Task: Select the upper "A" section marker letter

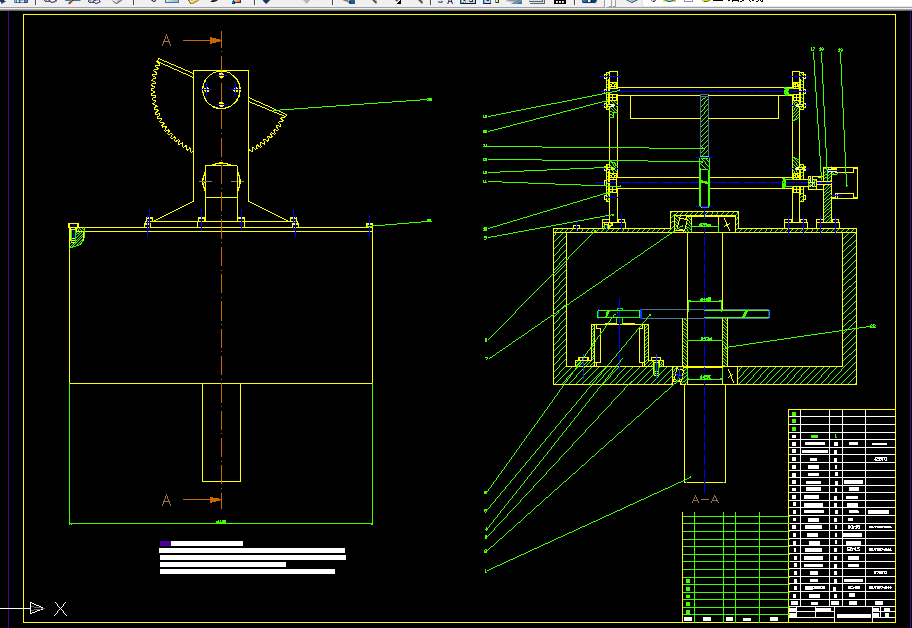Action: [166, 40]
